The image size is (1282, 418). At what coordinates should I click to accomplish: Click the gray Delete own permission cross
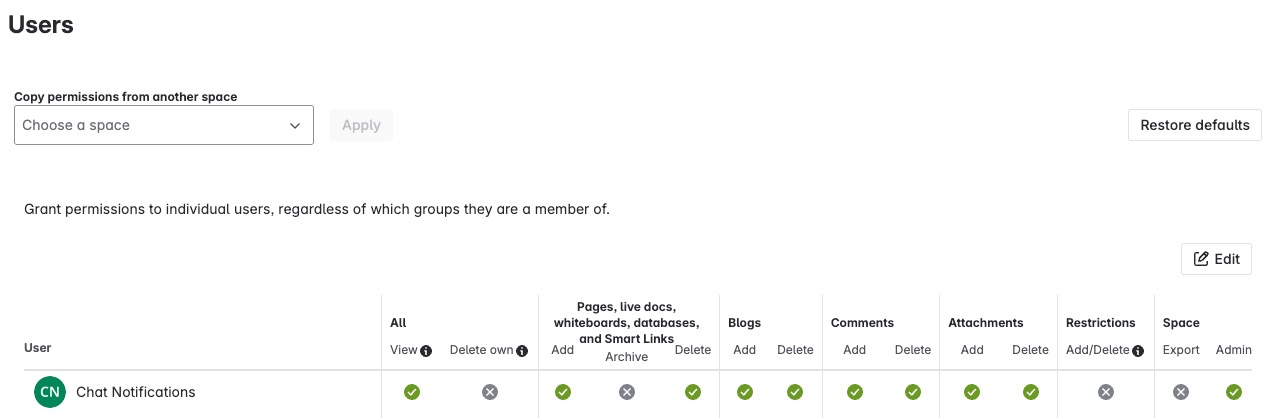(x=489, y=392)
